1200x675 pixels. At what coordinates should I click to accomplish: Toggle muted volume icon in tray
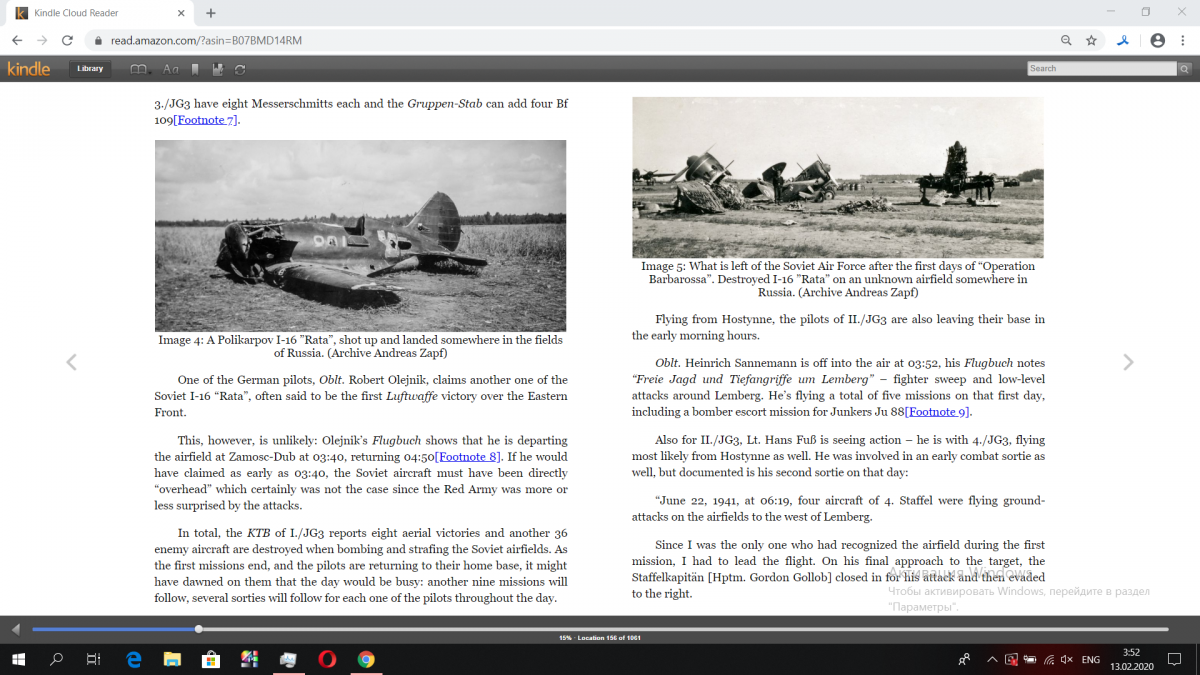pos(1067,659)
